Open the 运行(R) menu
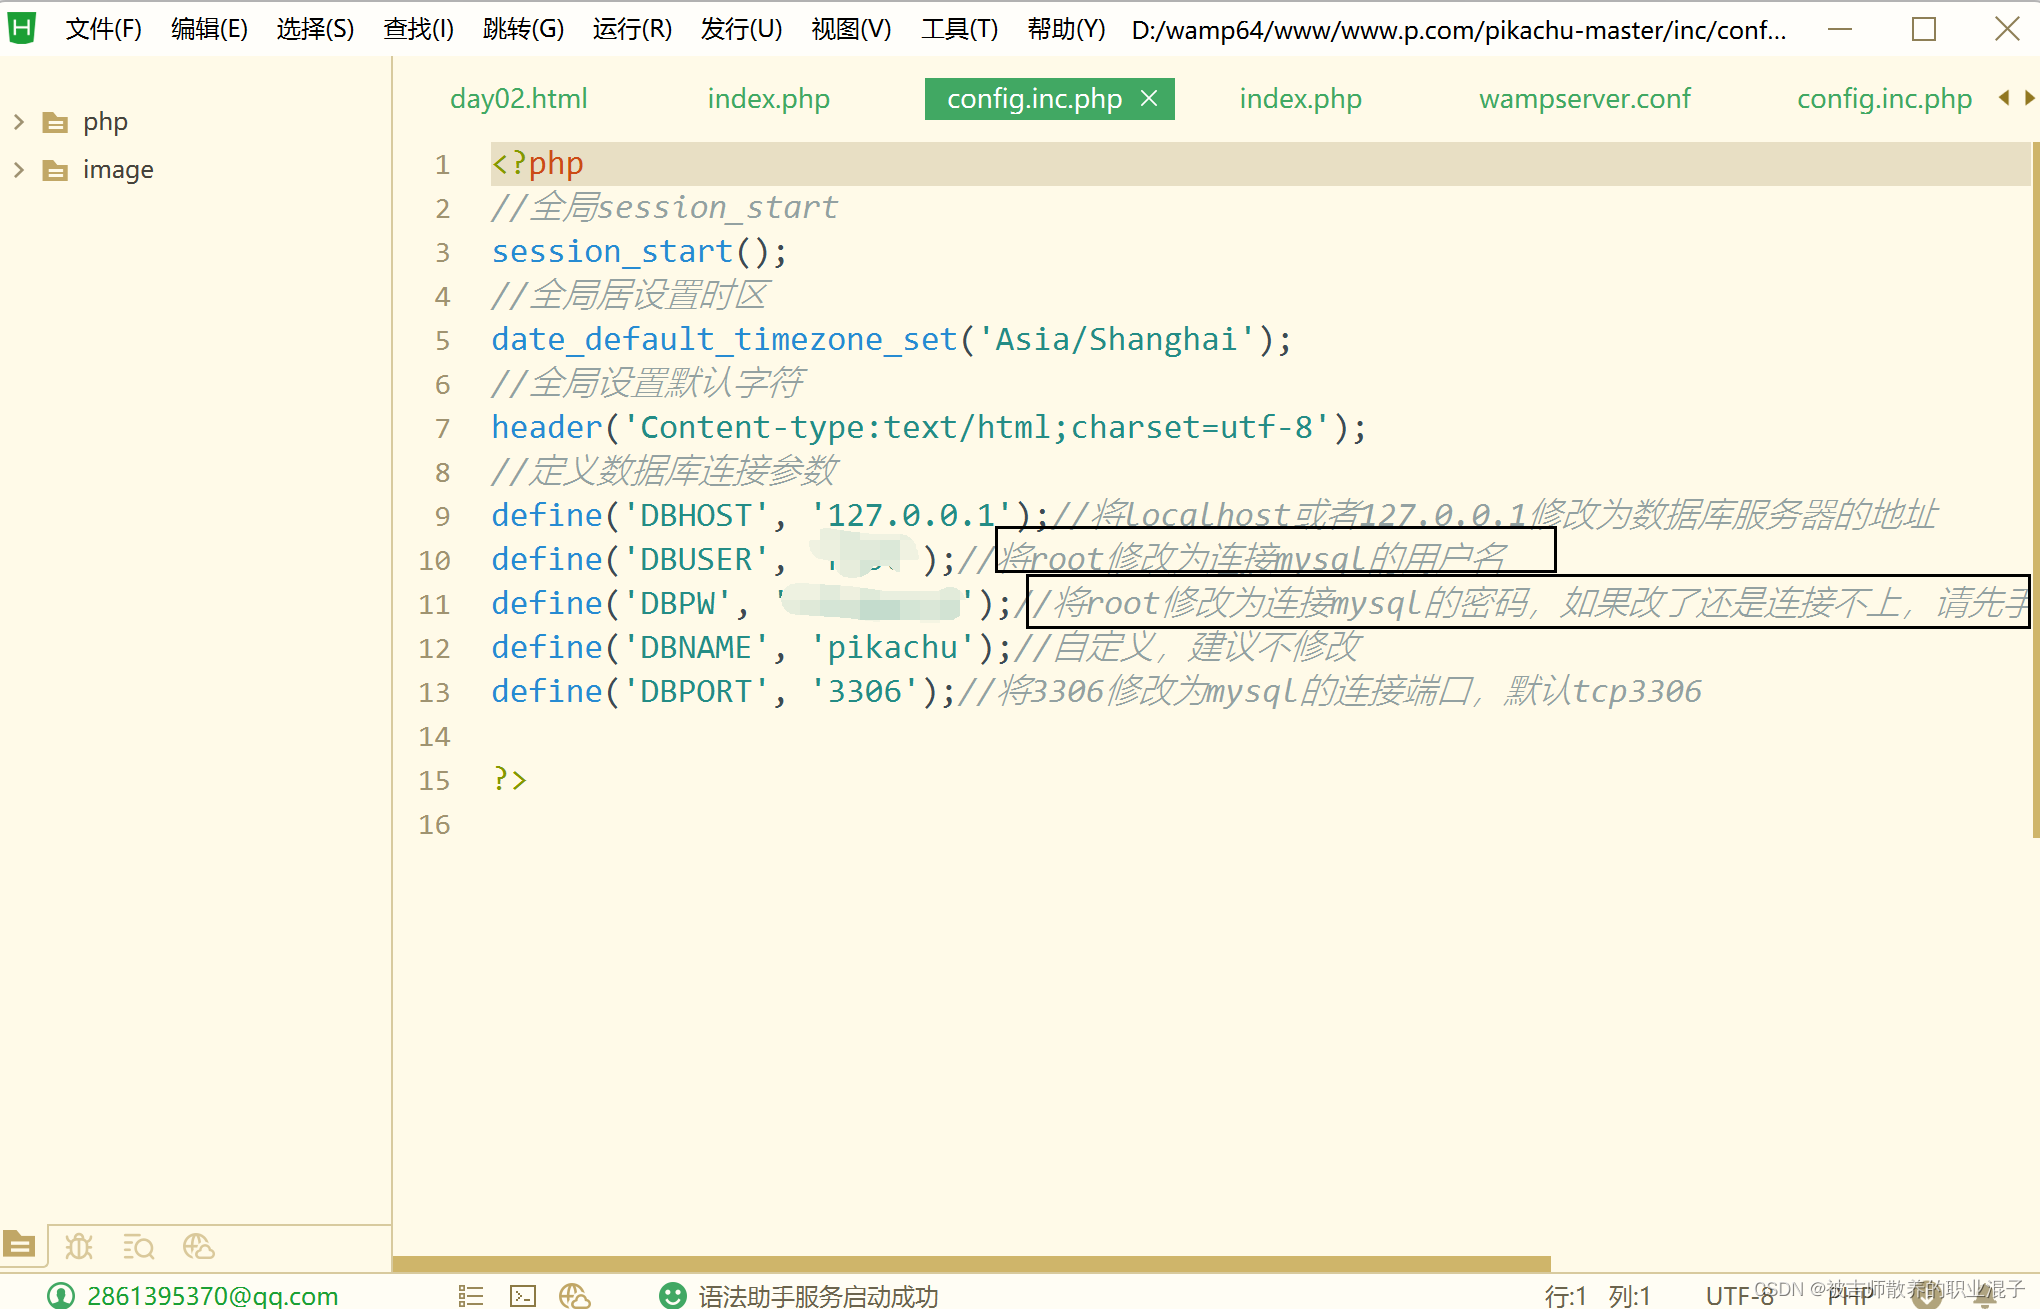 (632, 29)
